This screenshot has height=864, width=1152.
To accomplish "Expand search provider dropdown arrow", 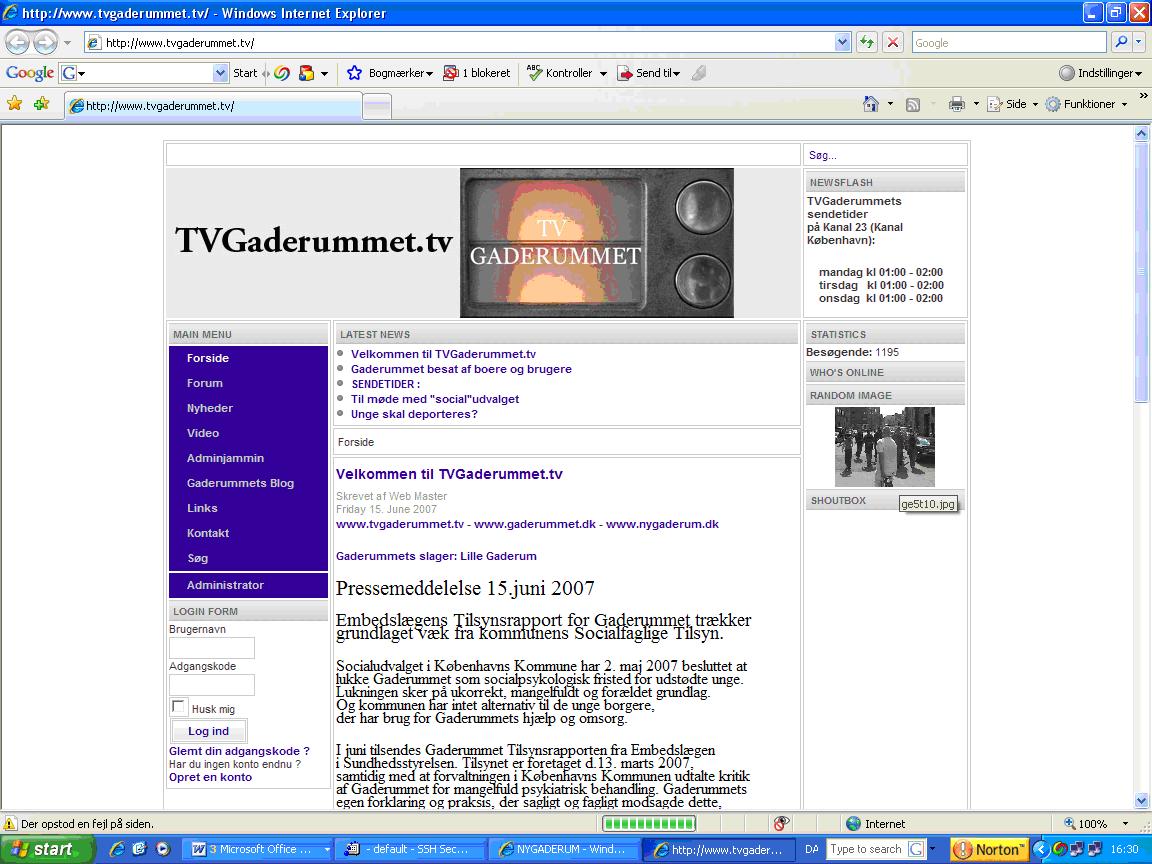I will [1138, 42].
